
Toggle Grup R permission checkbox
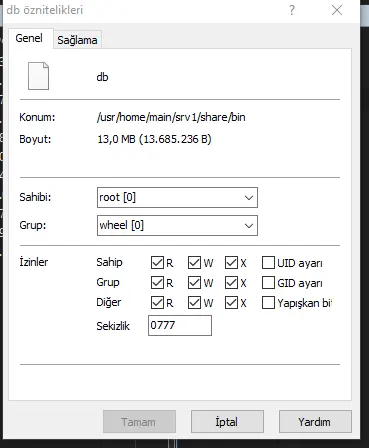click(157, 283)
